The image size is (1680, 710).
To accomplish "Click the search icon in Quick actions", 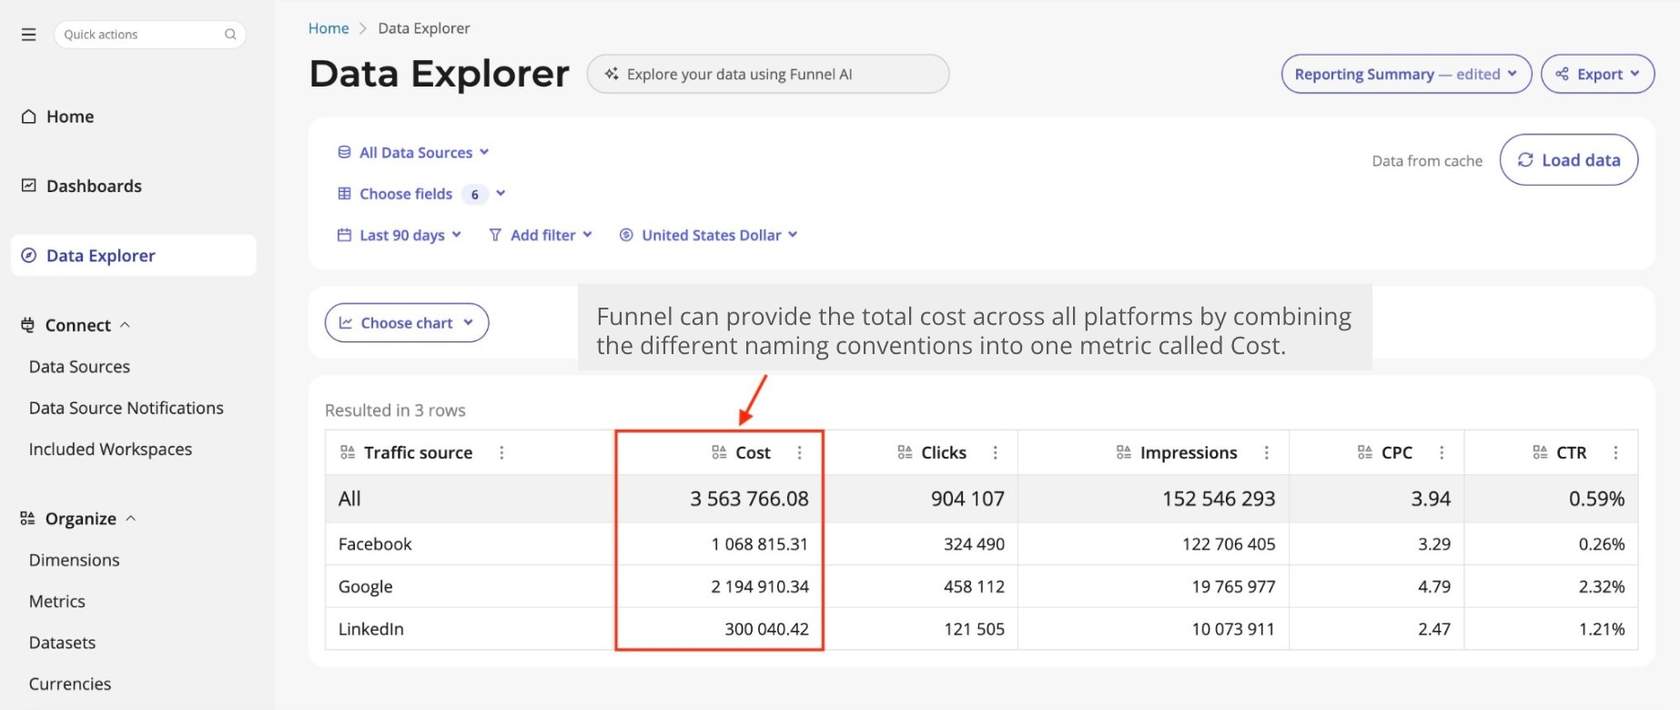I will 230,34.
